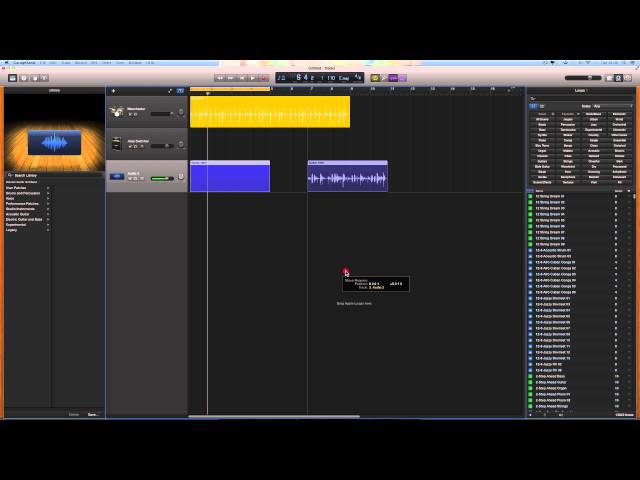Click the LCD display mode note icon
The image size is (640, 480).
pos(281,78)
